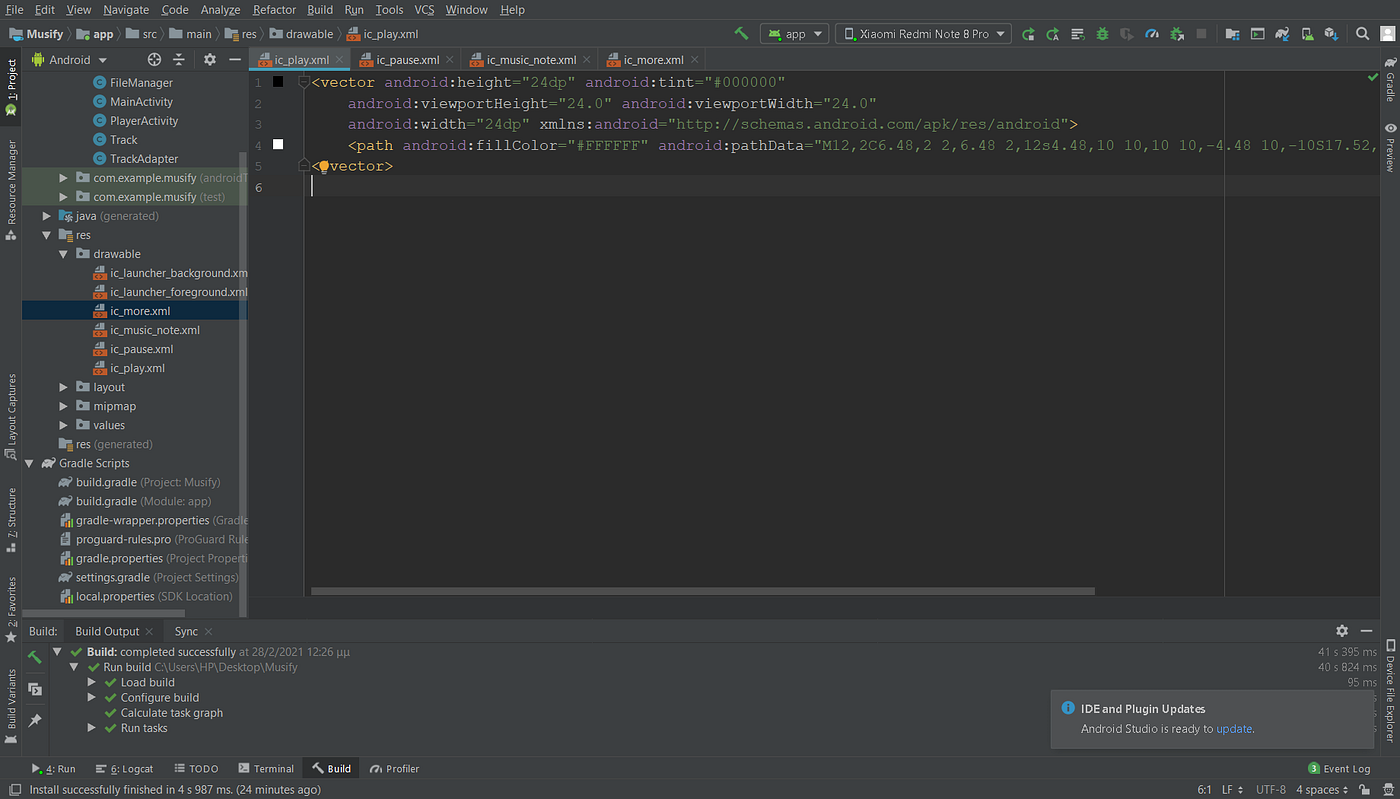Click the Sync Project with Gradle Files icon
Viewport: 1400px width, 799px height.
click(x=1282, y=33)
